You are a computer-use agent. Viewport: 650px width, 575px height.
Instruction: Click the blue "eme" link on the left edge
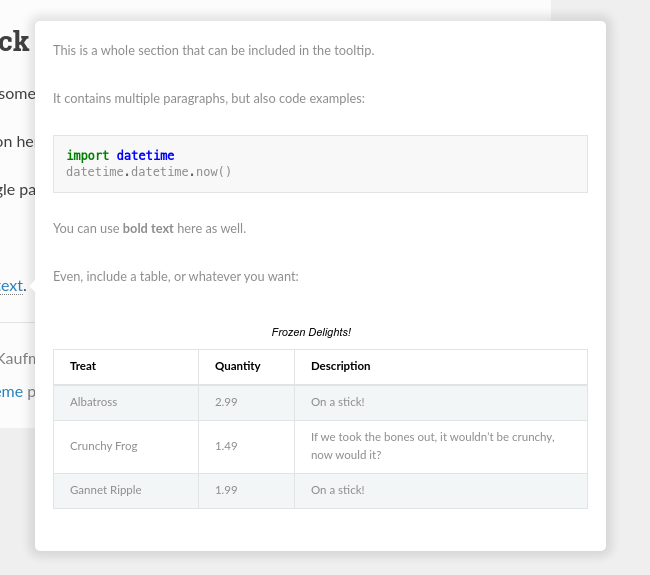(x=11, y=392)
